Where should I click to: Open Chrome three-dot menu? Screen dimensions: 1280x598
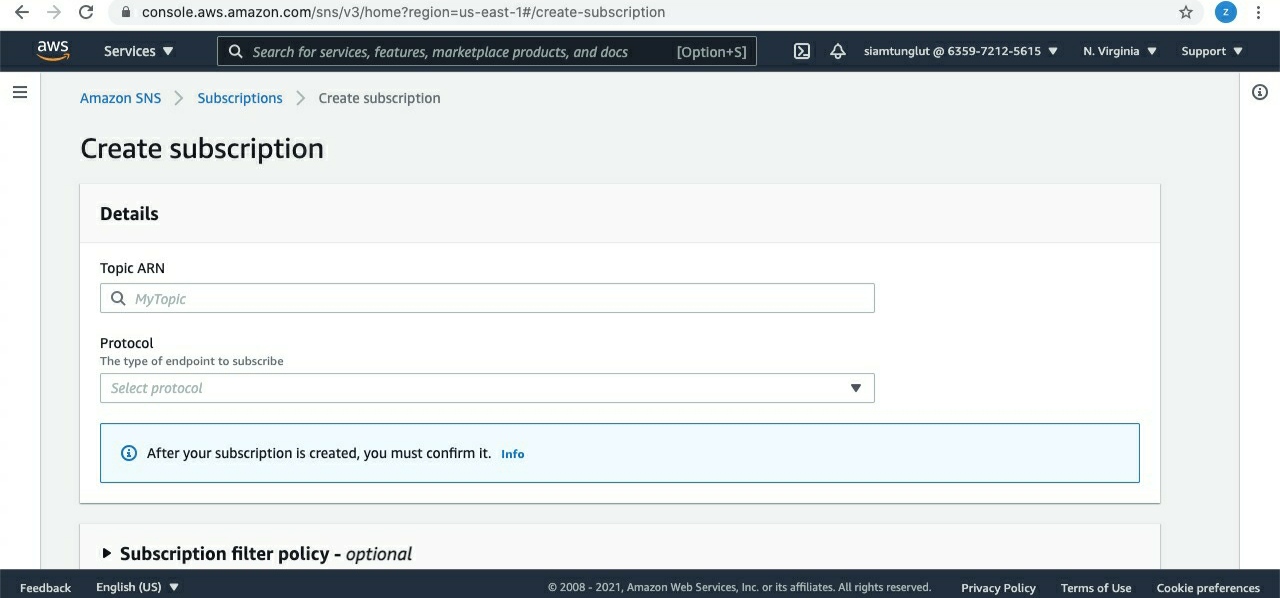pyautogui.click(x=1258, y=13)
